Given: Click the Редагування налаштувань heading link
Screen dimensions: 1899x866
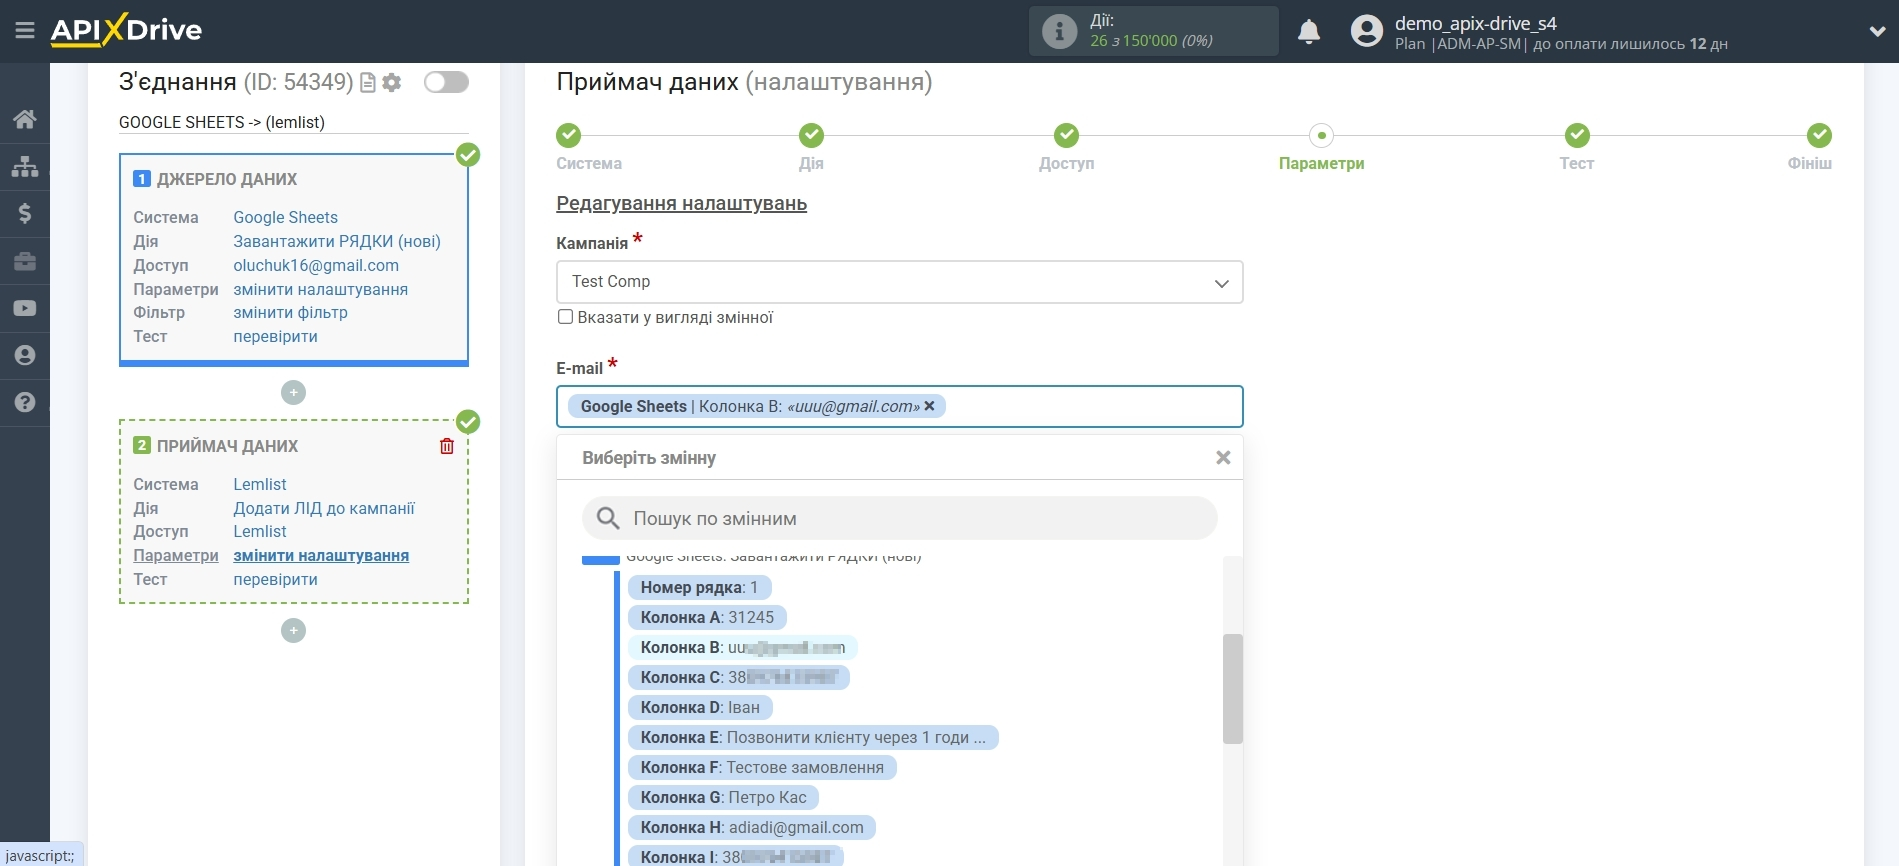Looking at the screenshot, I should click(x=681, y=203).
